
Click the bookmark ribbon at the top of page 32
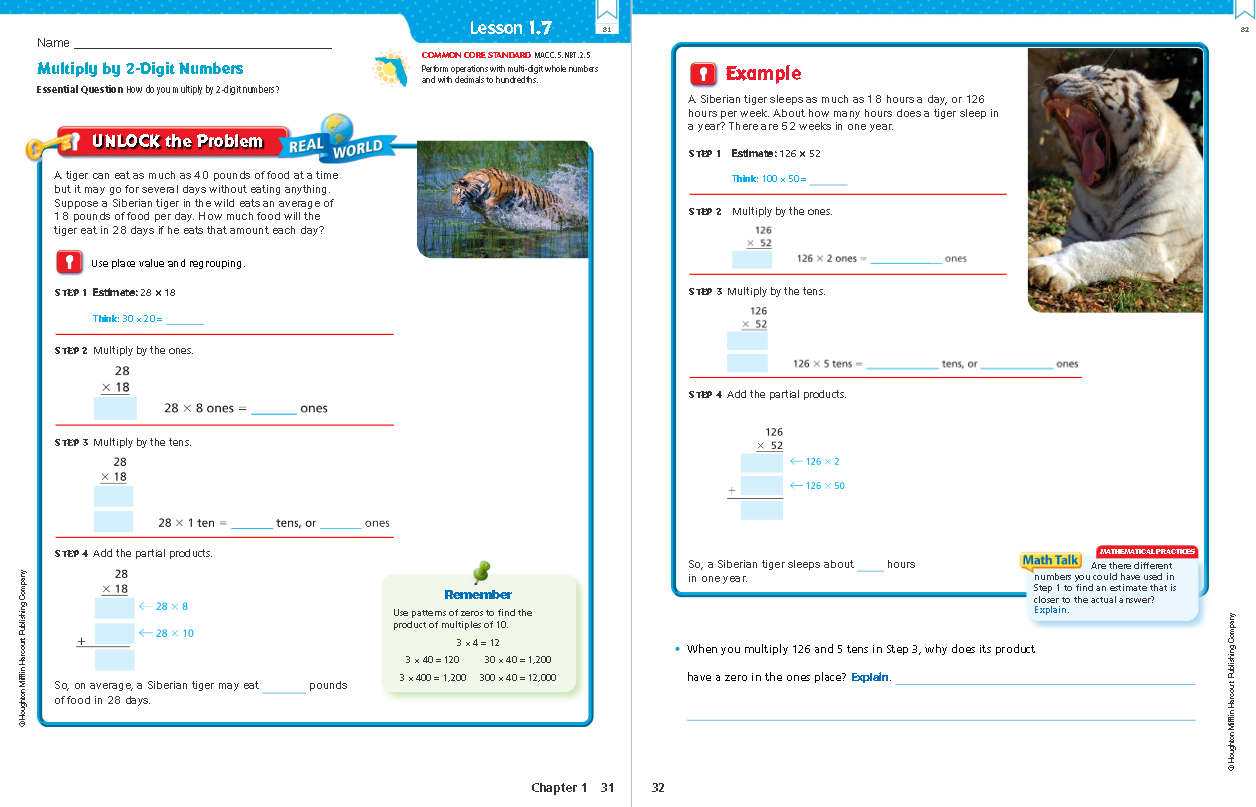click(1243, 12)
